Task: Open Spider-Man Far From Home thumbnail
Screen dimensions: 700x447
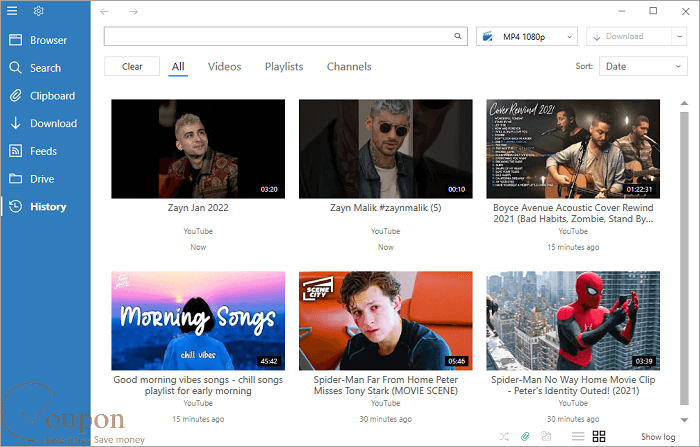Action: point(386,321)
